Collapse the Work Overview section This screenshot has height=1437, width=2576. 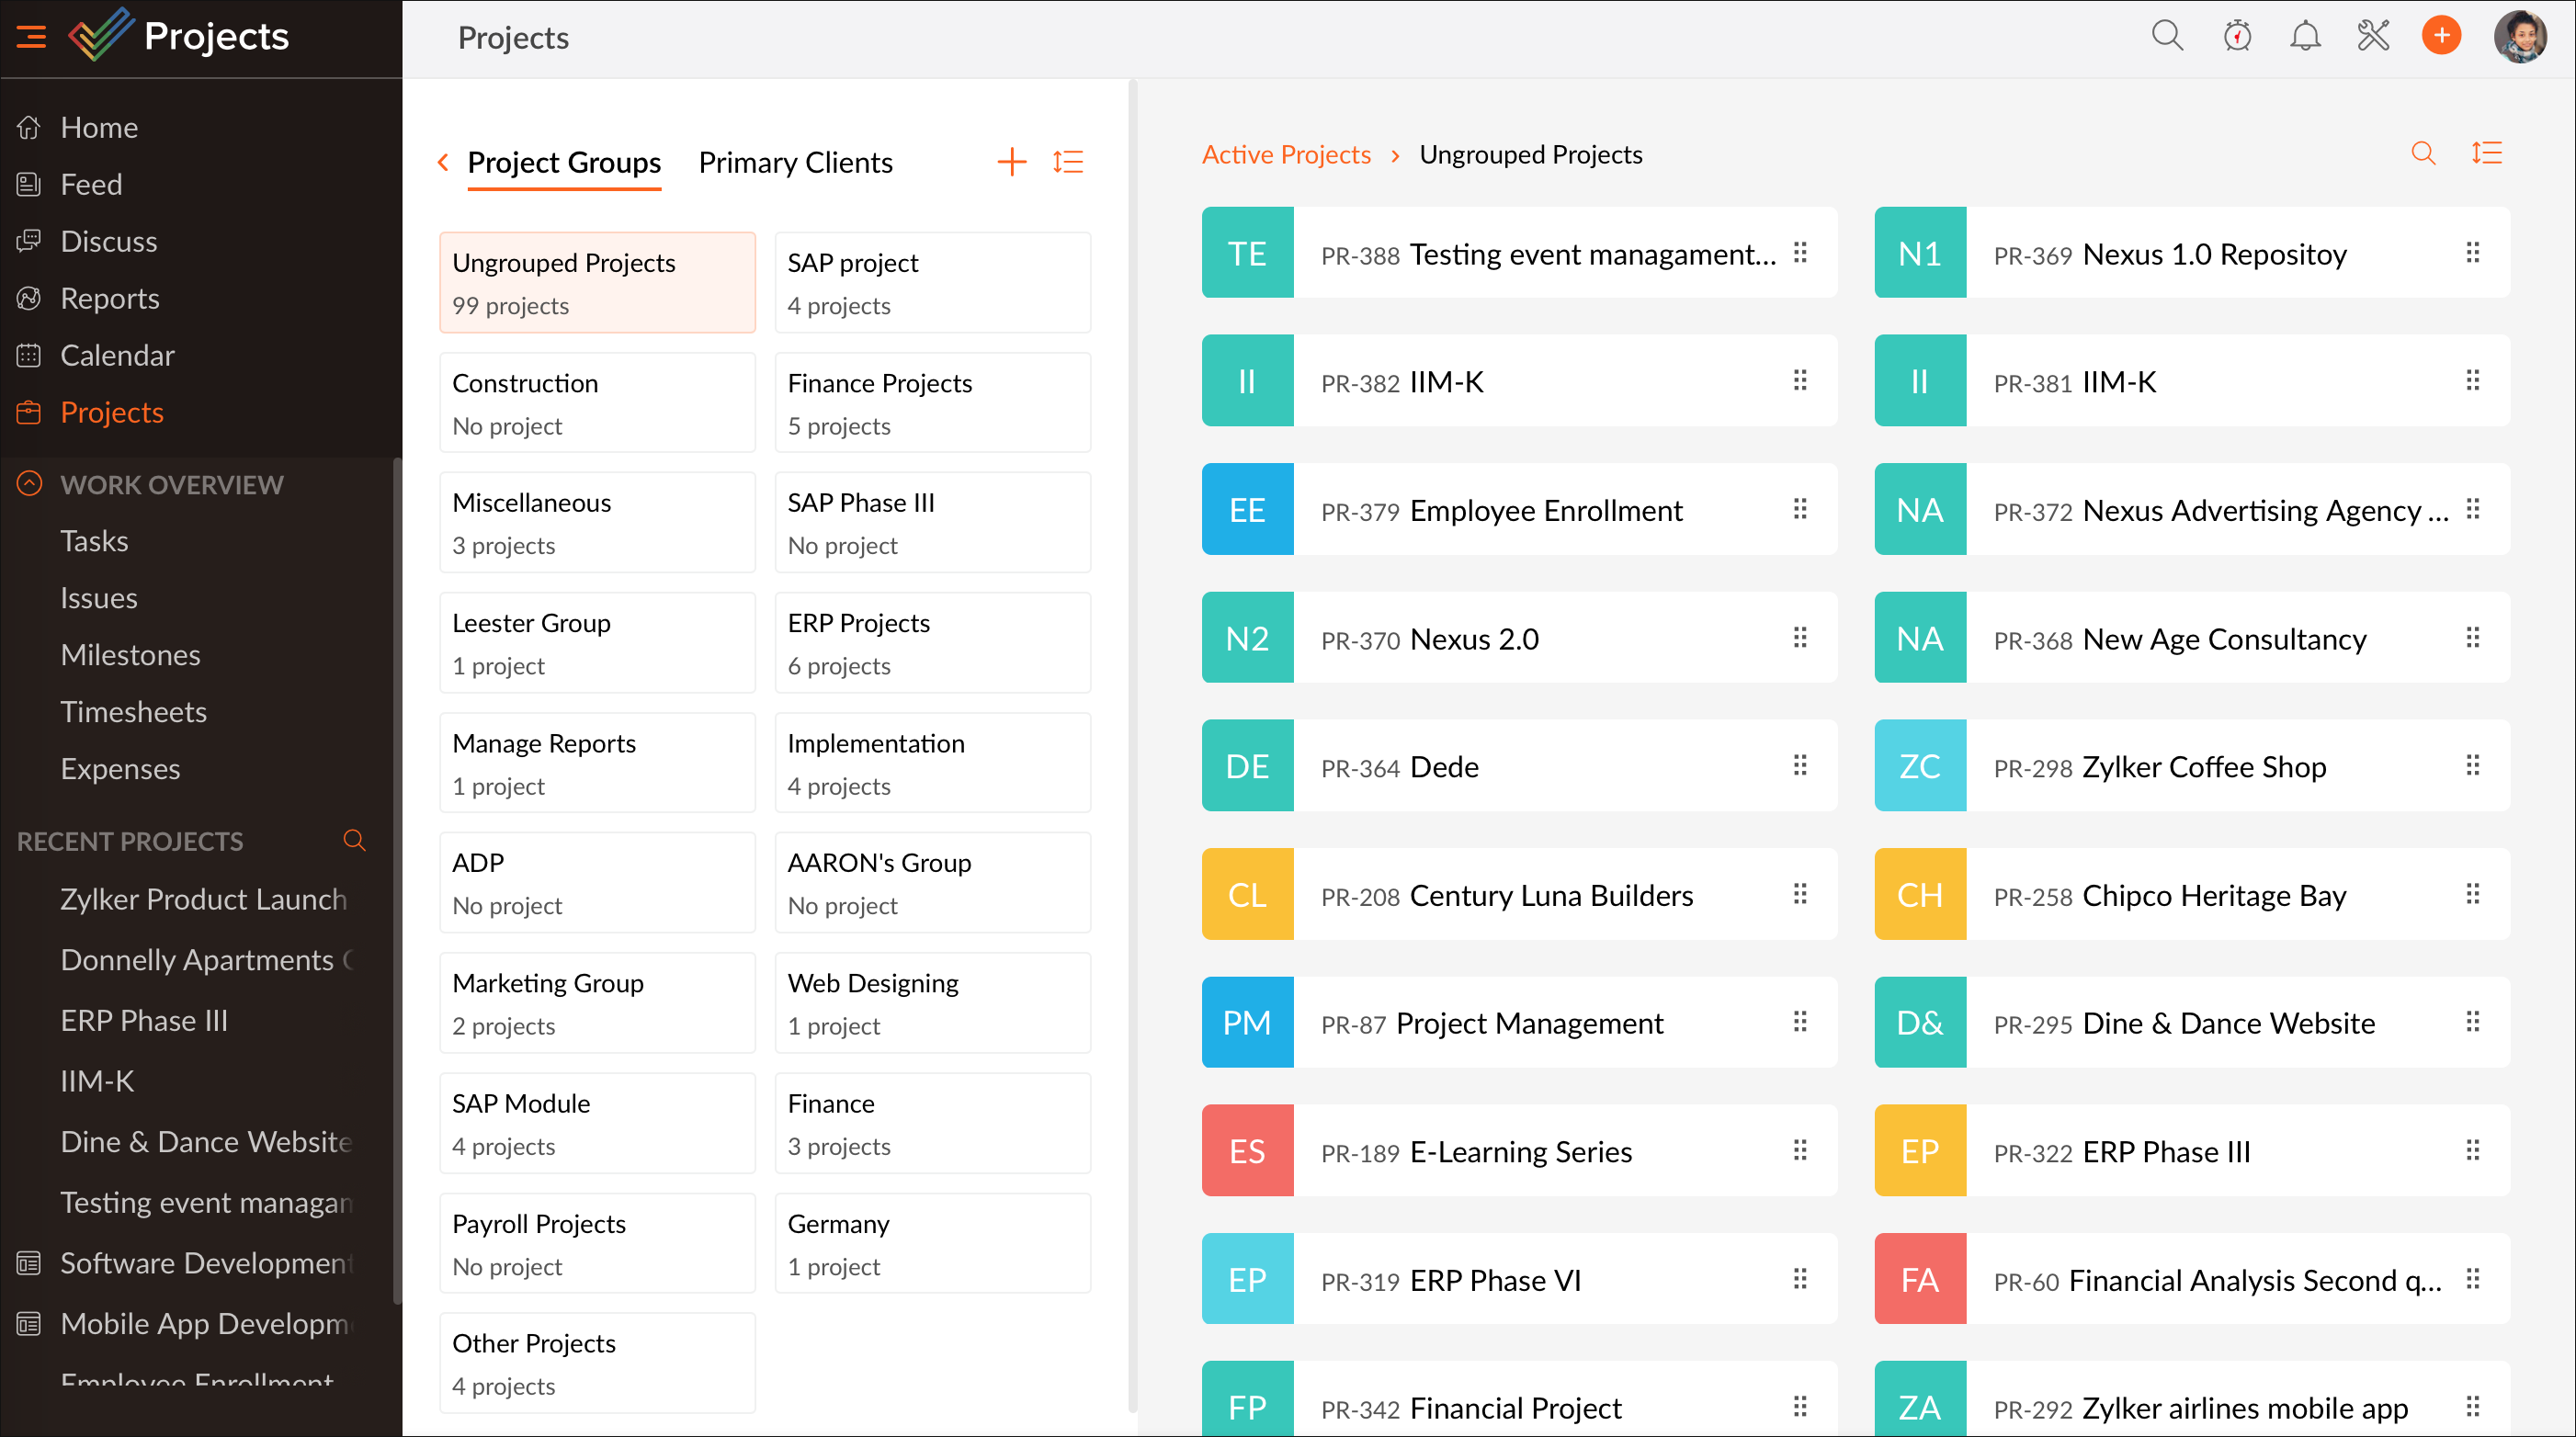point(30,484)
